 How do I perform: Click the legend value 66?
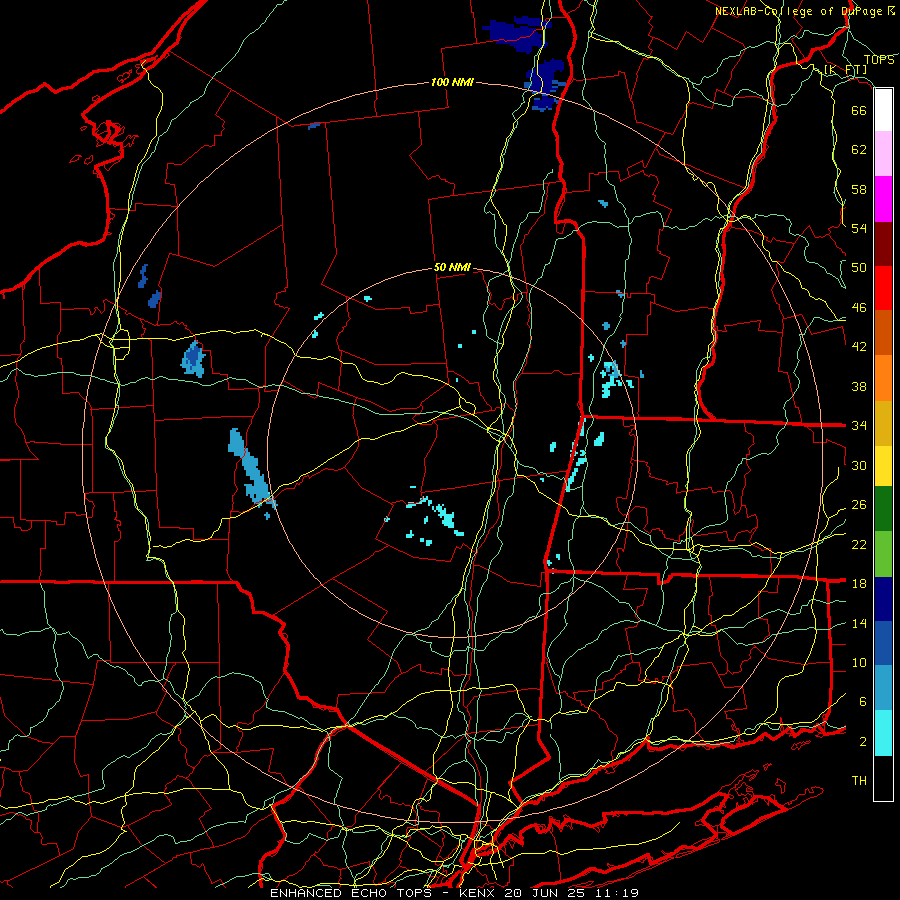point(859,110)
